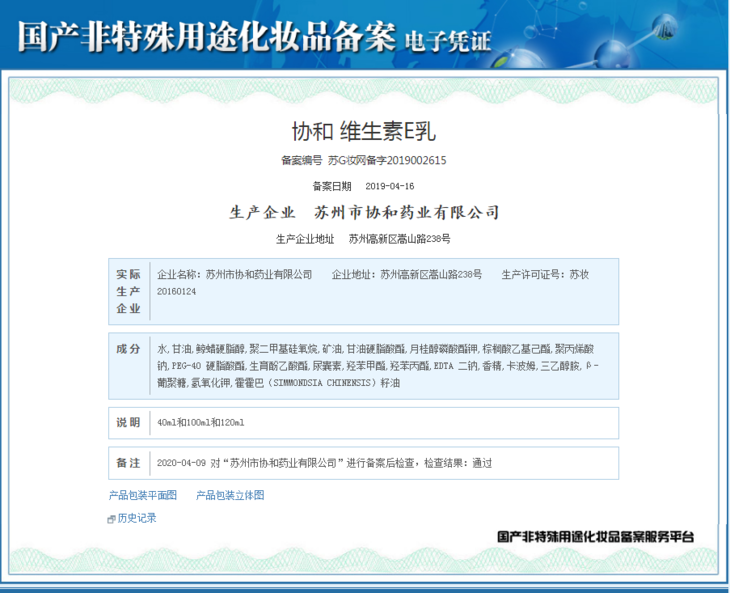Click the first ingredients line starting with 水,甘油
Viewport: 730px width, 593px height.
375,349
